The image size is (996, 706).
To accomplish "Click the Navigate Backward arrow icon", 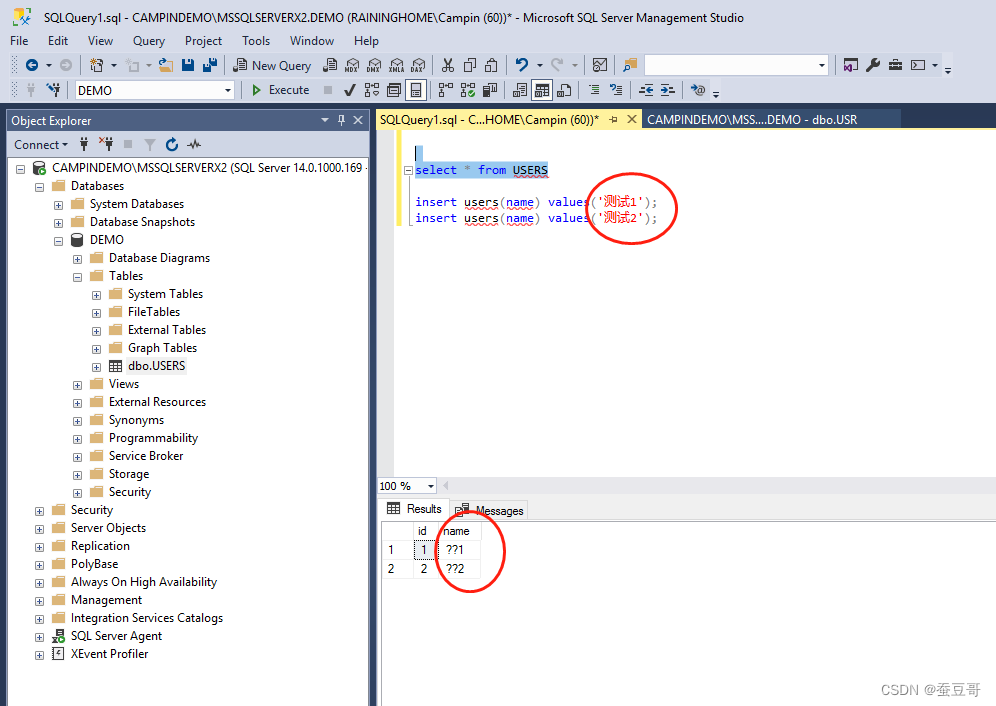I will pos(32,65).
